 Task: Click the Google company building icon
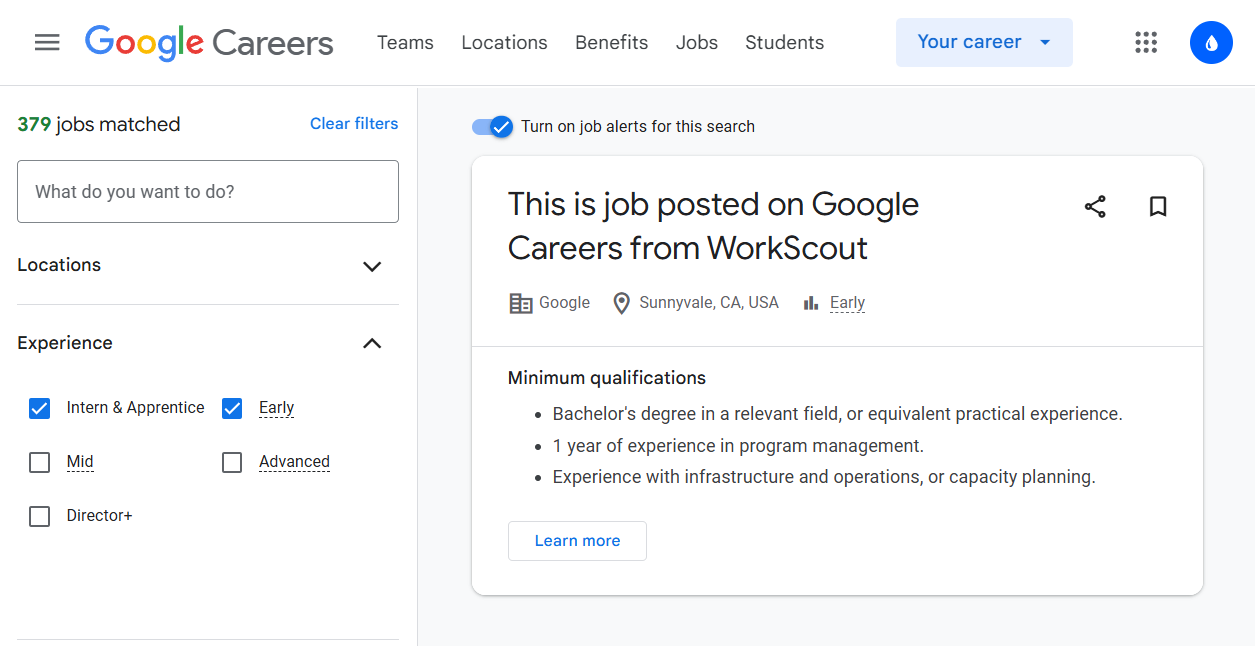click(x=521, y=303)
